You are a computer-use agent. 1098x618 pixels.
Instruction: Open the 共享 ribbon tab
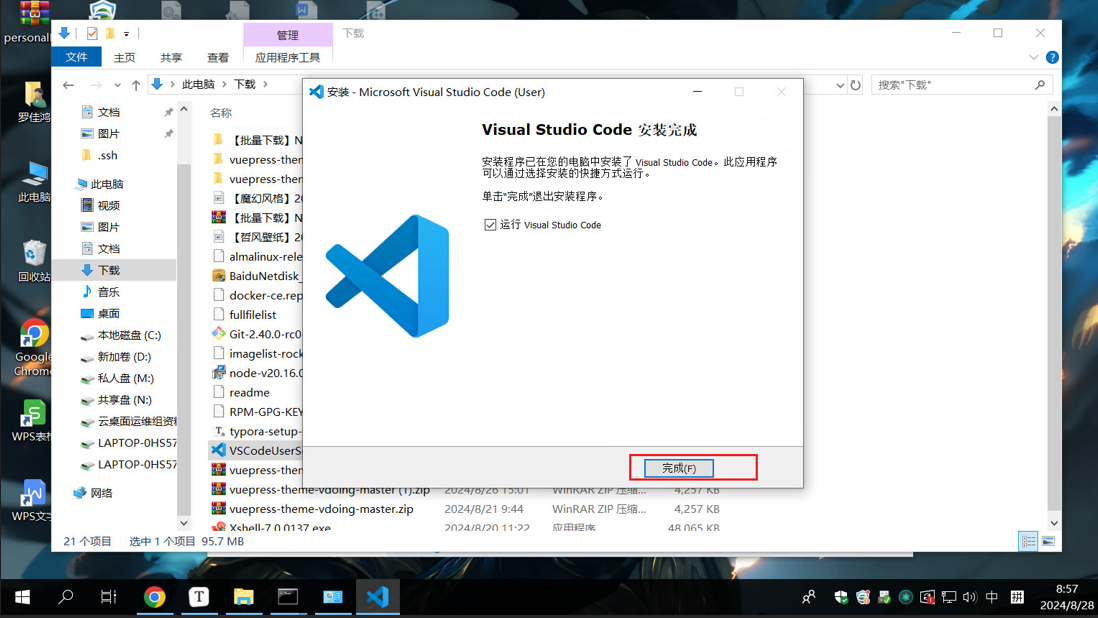point(171,57)
